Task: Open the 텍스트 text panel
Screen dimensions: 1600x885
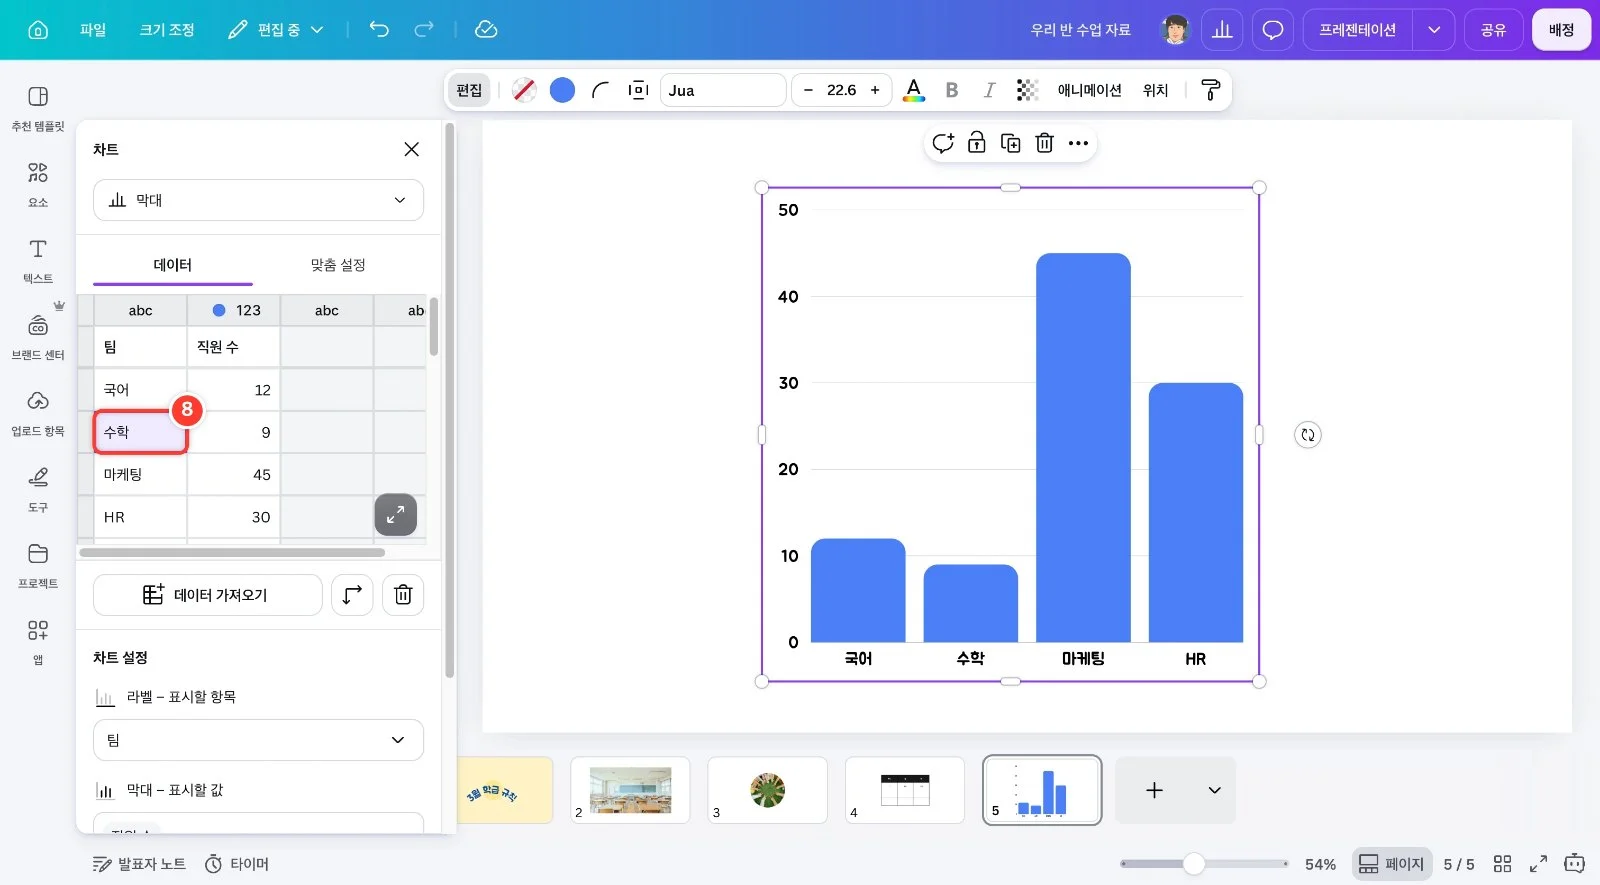Action: [38, 260]
